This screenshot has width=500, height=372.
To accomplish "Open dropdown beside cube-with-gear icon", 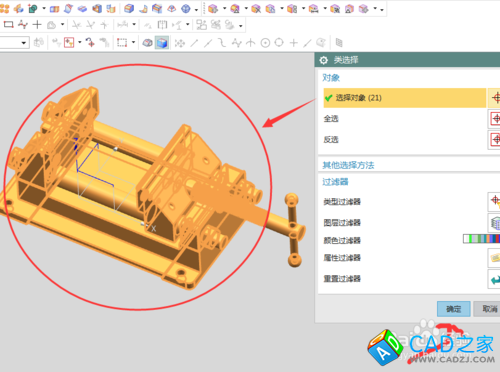I will (224, 9).
